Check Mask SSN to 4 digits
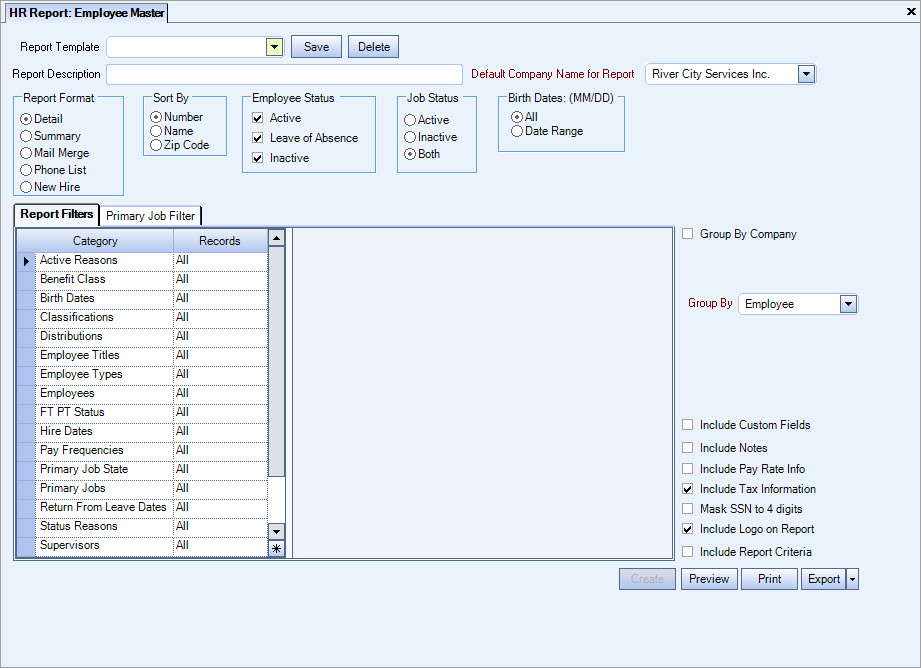 coord(687,508)
